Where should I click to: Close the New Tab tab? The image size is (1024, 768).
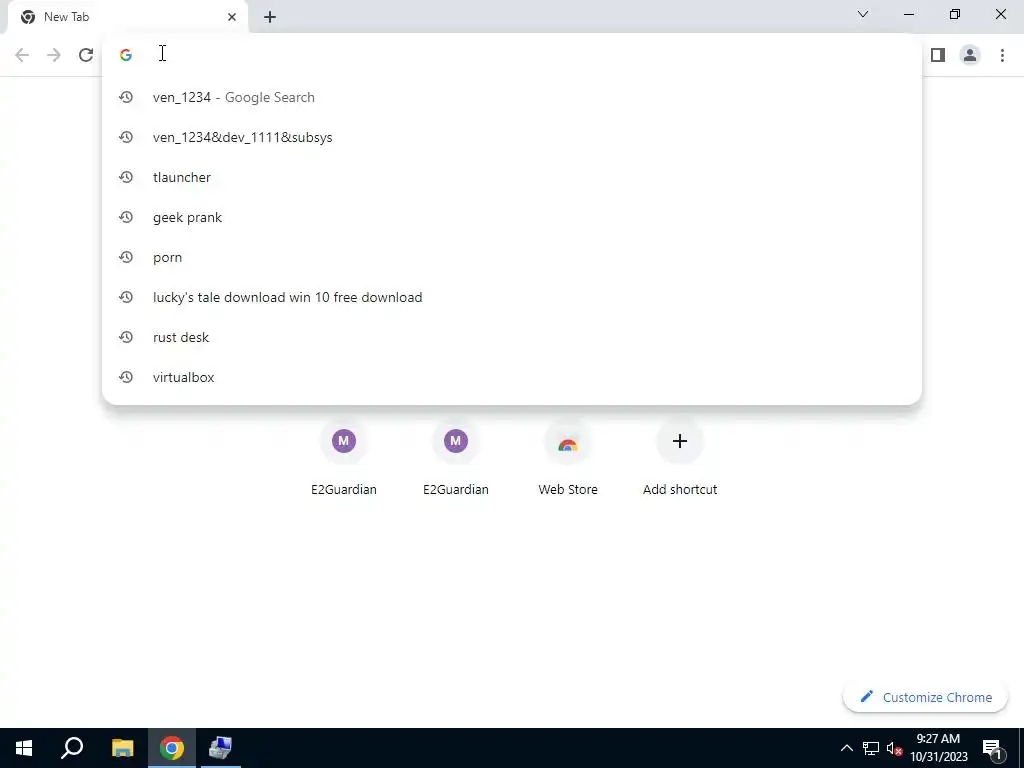(232, 17)
